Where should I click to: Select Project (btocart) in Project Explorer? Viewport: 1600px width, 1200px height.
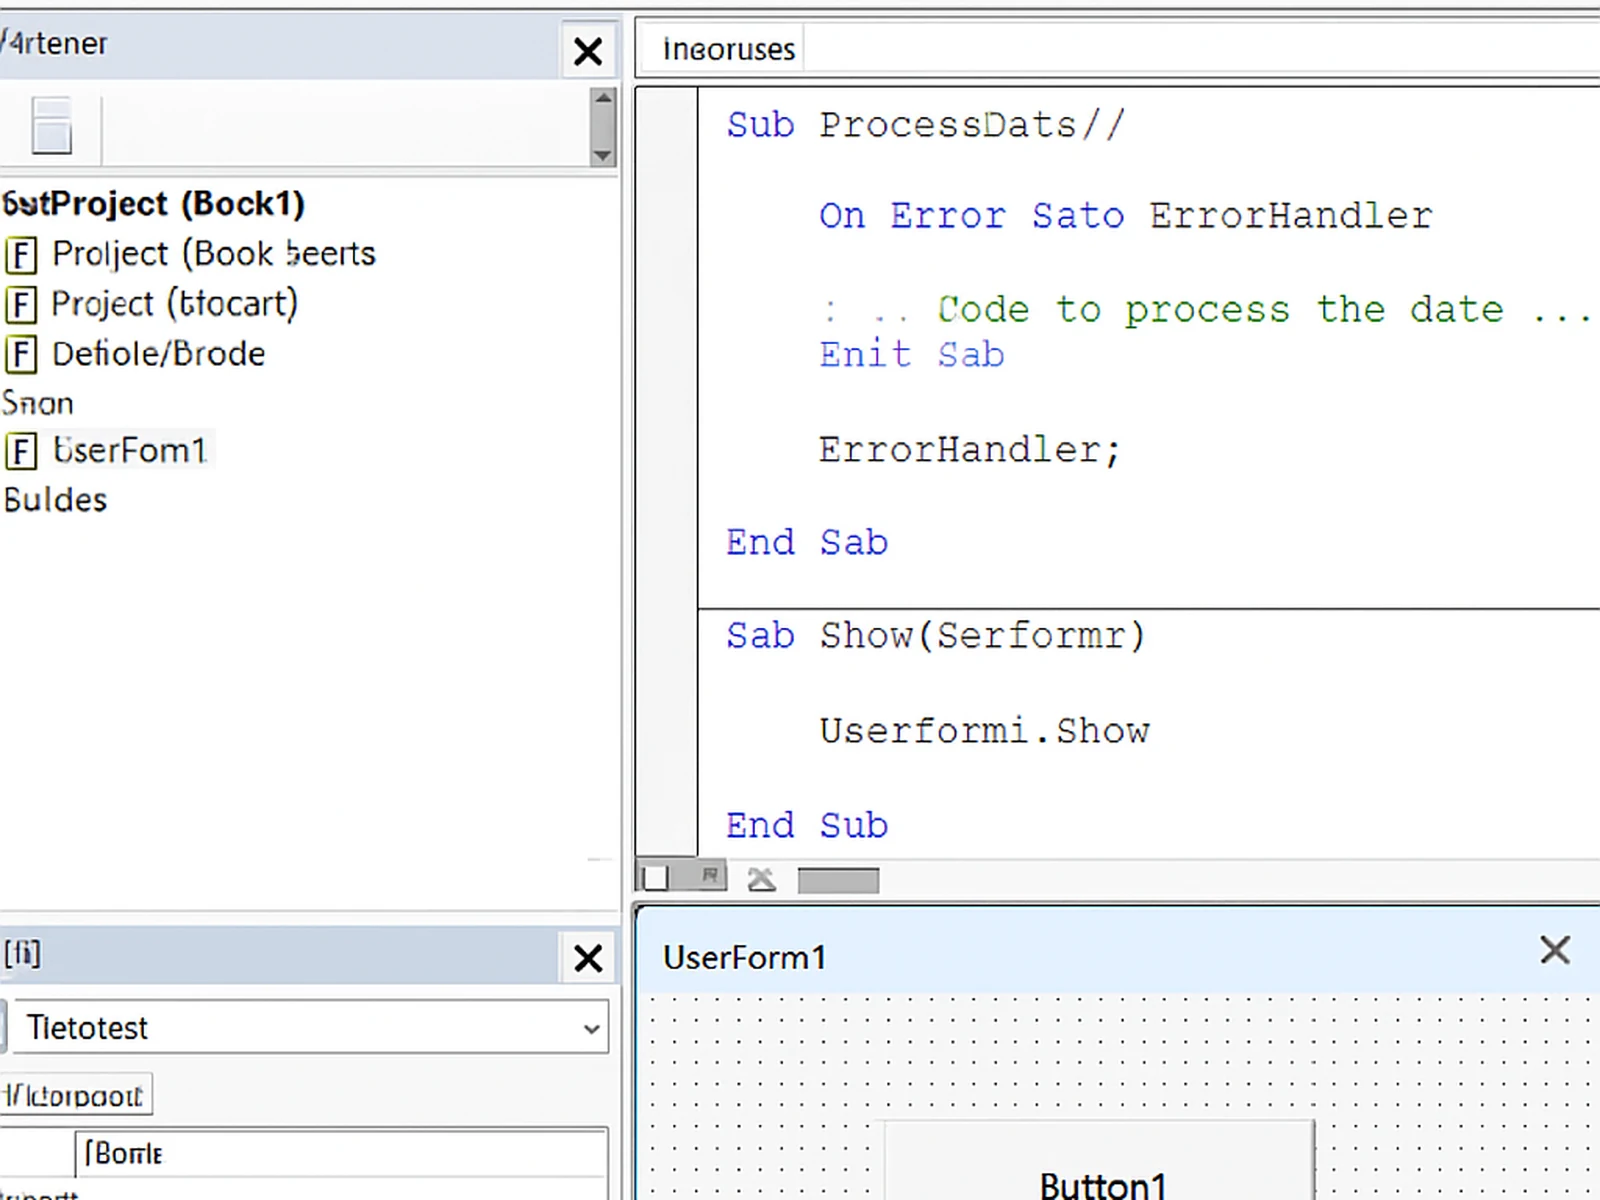click(x=170, y=304)
